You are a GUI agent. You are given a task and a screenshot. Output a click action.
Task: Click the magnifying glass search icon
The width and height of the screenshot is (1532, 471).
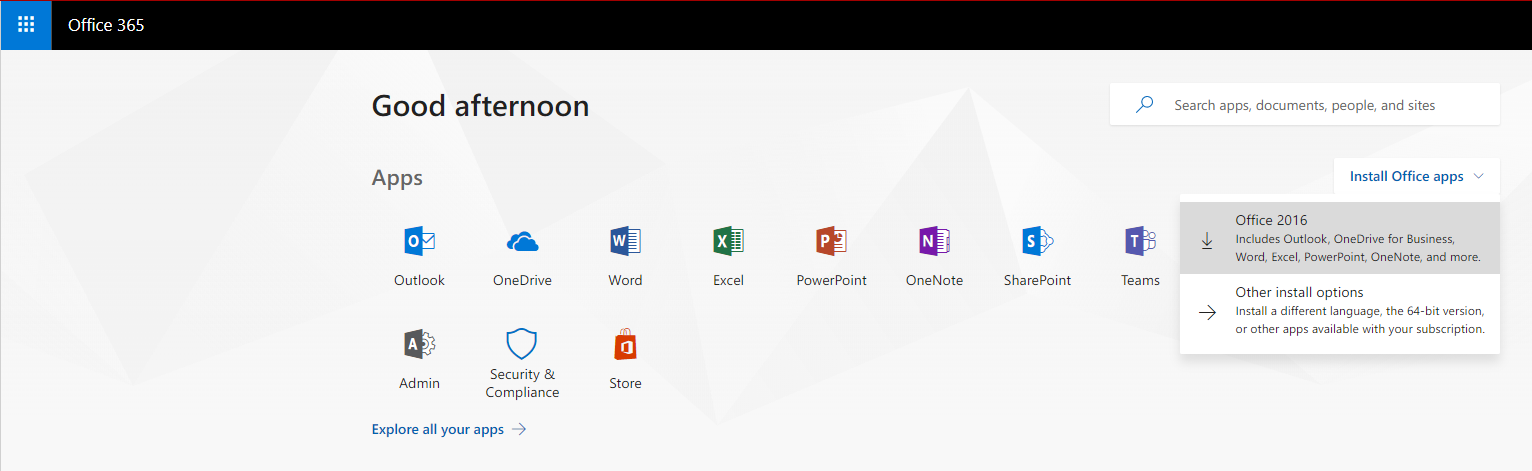click(1145, 105)
